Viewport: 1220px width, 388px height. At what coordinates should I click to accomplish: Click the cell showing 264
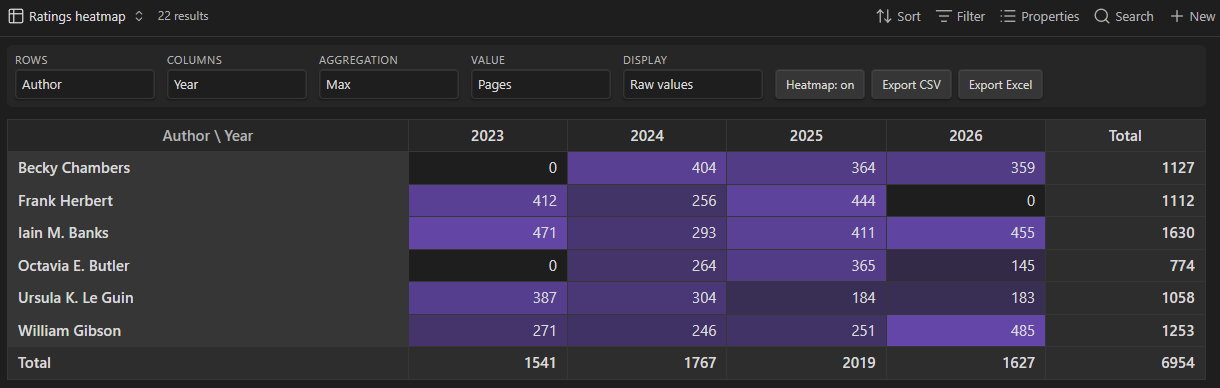point(647,266)
